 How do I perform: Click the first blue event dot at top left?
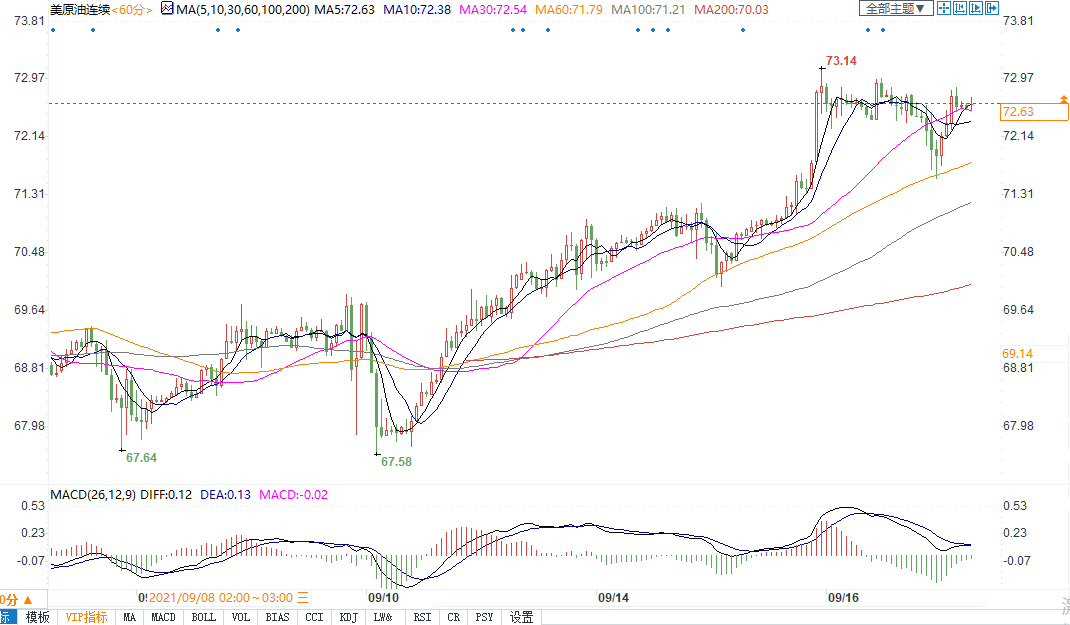(x=53, y=29)
